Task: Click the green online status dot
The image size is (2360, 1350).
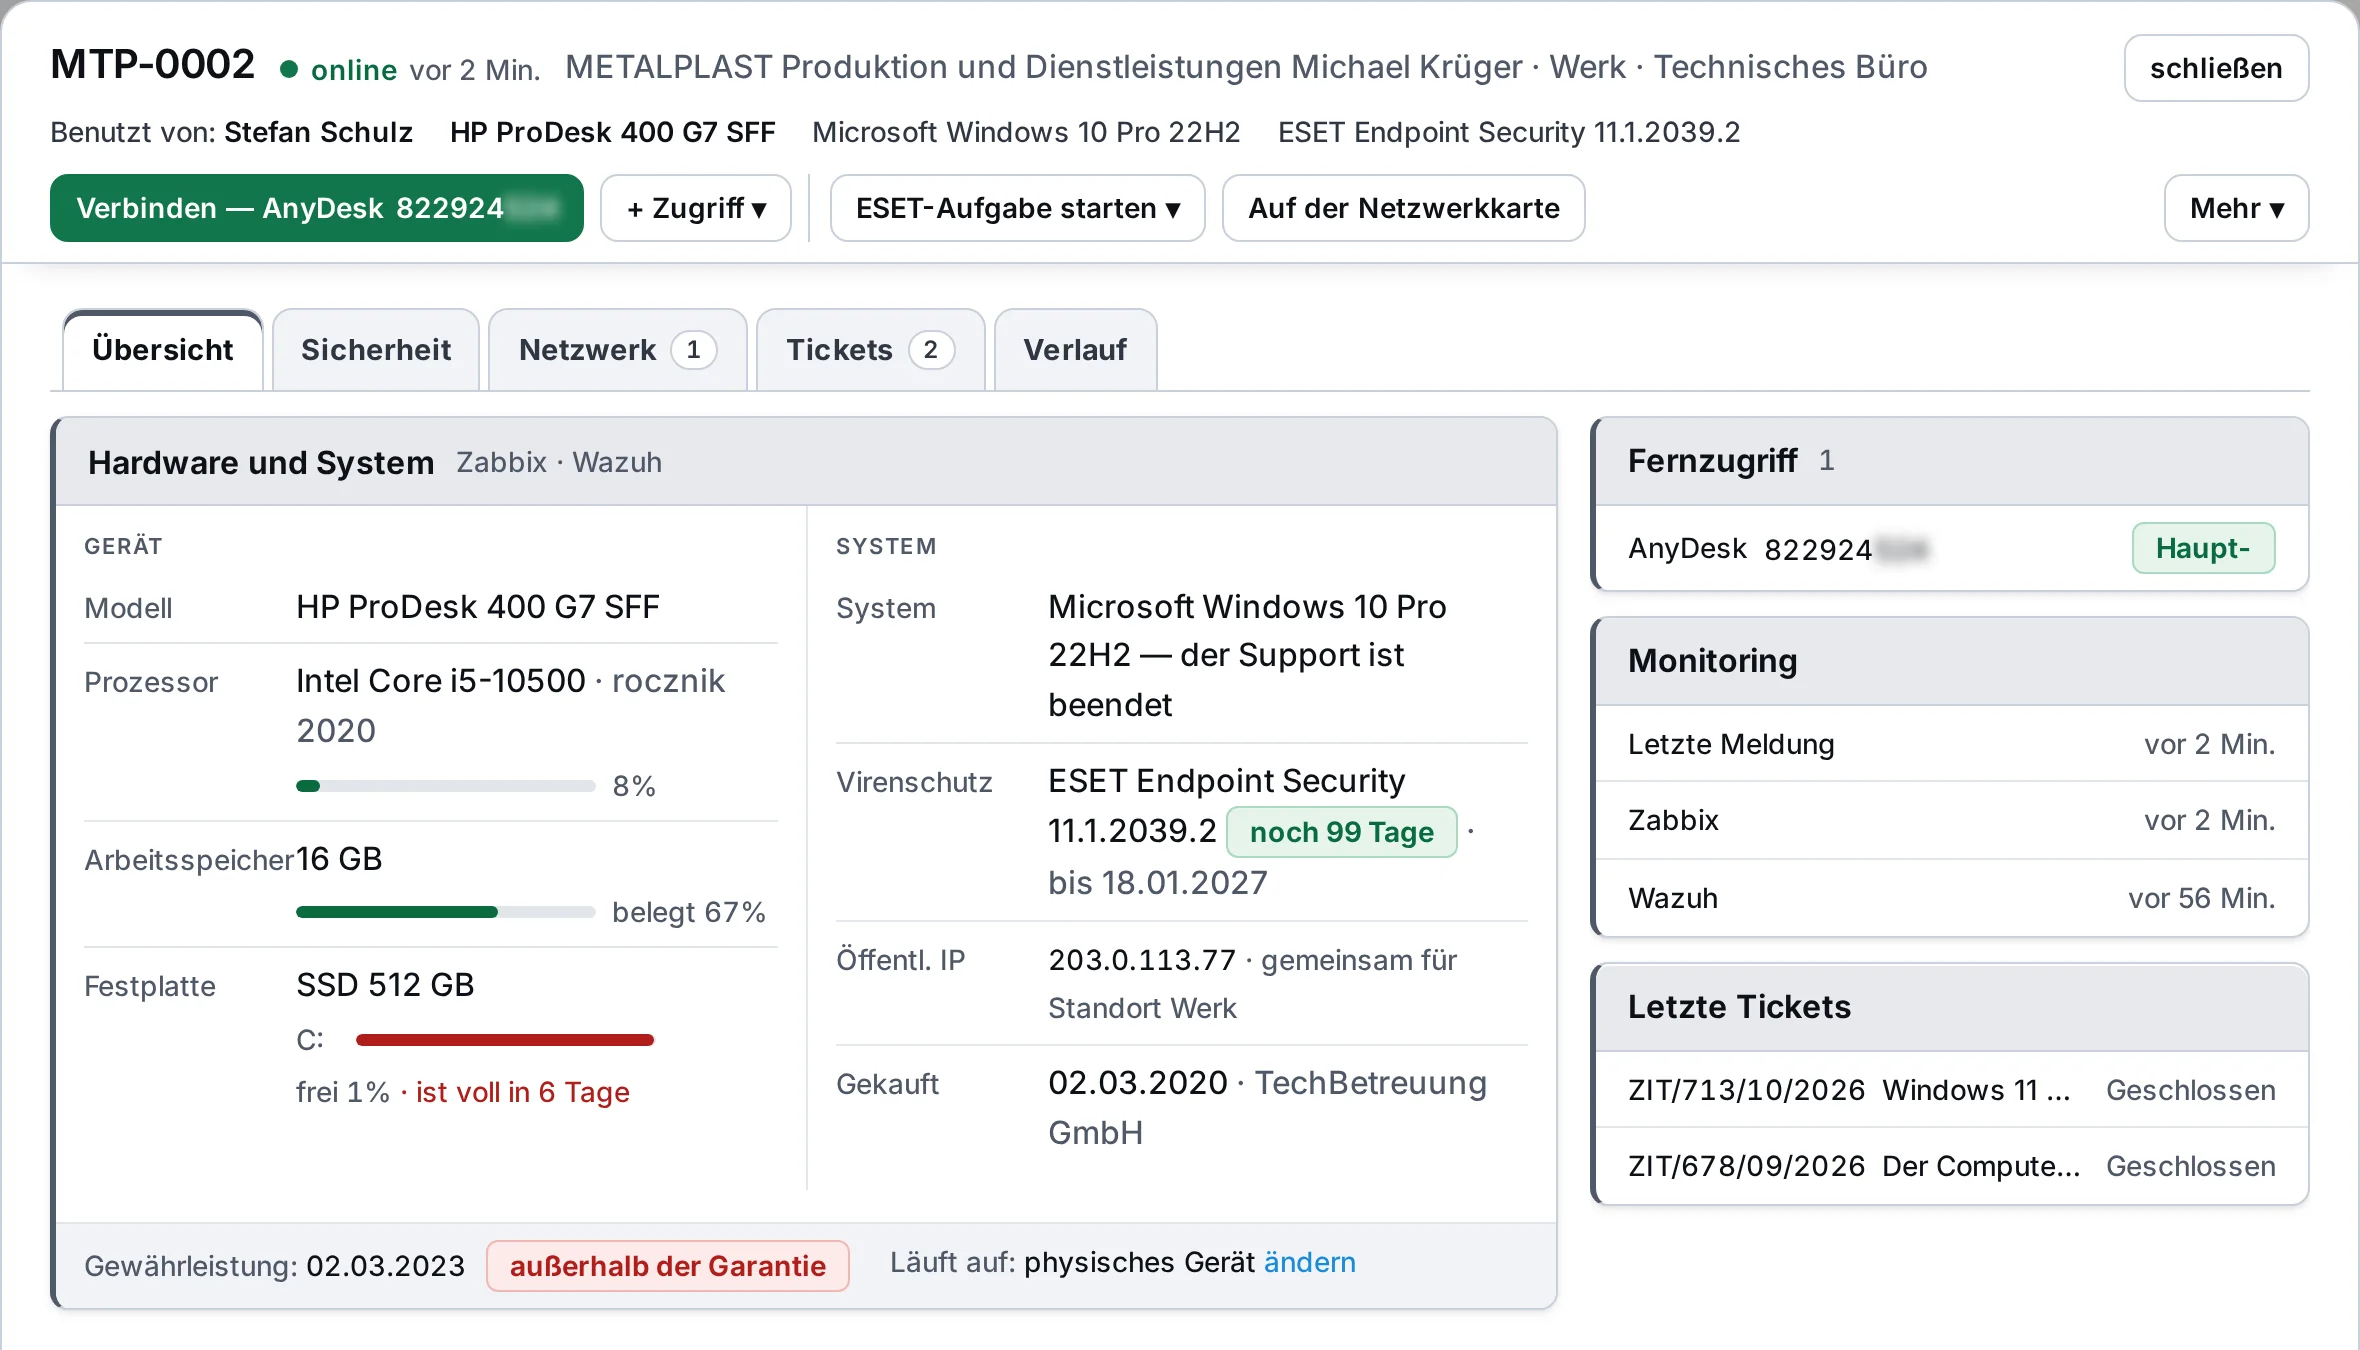Action: point(289,69)
